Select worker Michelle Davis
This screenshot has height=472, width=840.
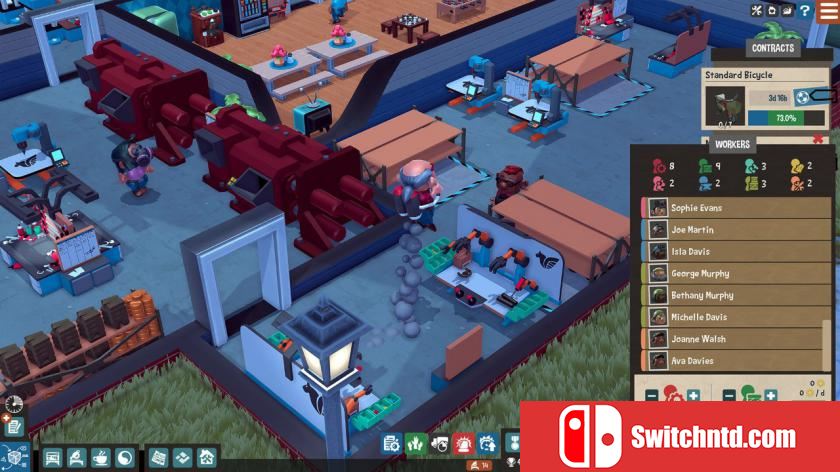tap(736, 317)
